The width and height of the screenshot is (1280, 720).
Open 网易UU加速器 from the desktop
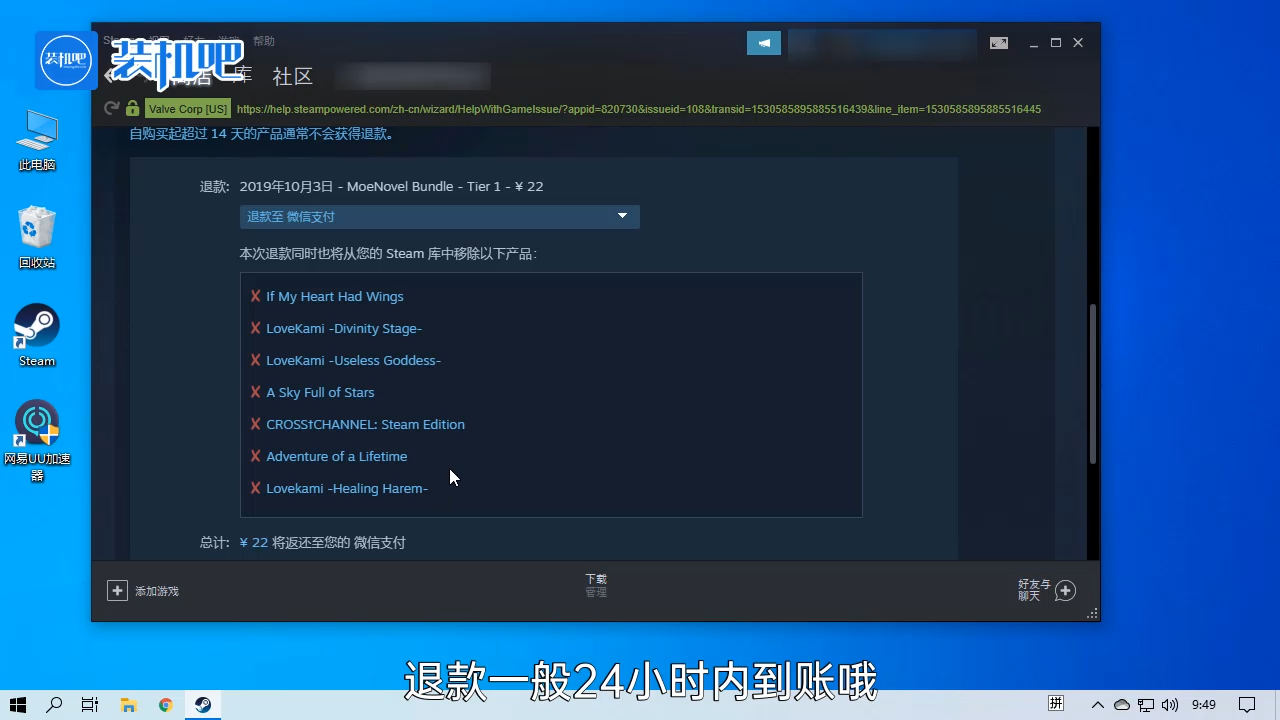[x=36, y=422]
